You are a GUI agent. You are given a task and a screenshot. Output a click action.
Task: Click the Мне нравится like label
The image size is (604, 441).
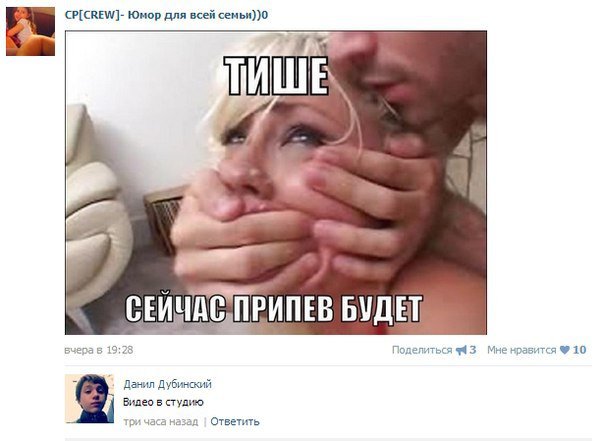pyautogui.click(x=522, y=350)
